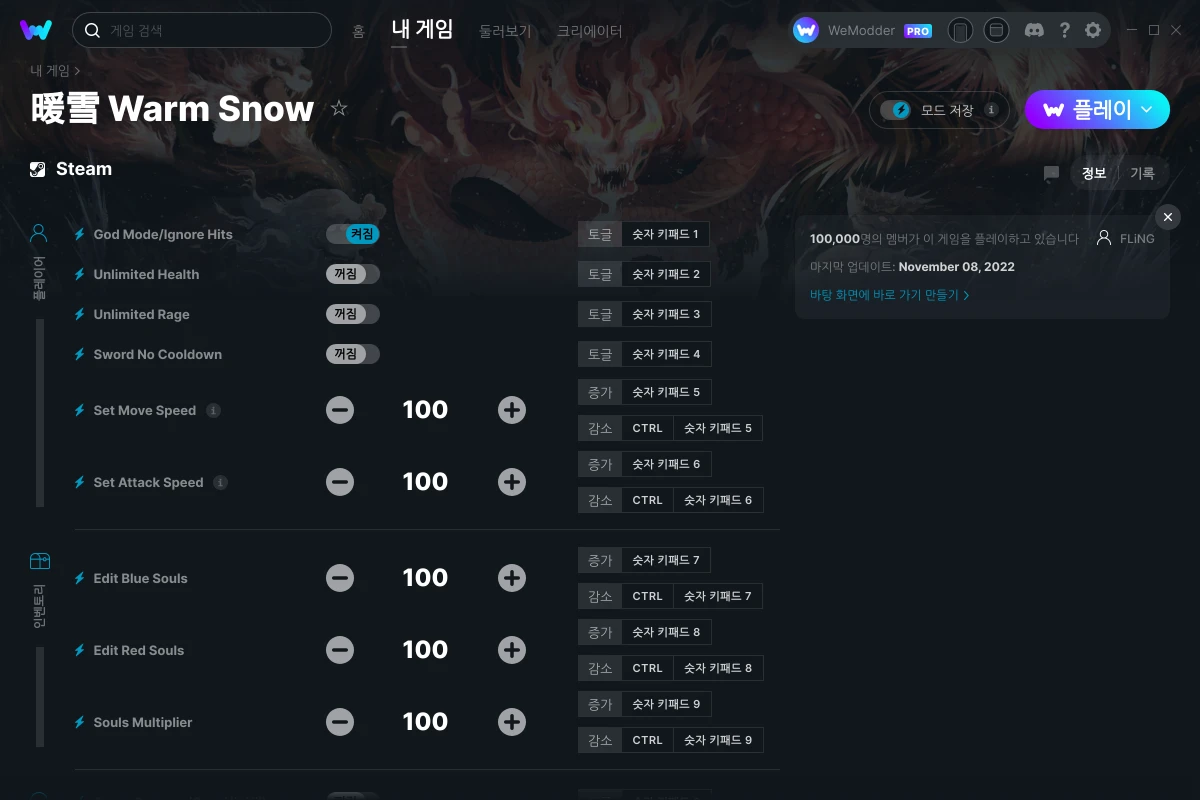1200x800 pixels.
Task: Toggle the 모드 저장 switch
Action: (895, 110)
